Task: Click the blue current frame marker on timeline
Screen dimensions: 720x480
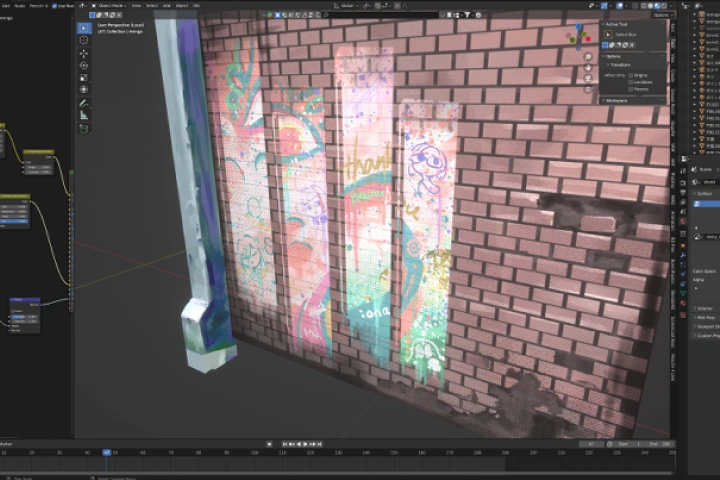Action: (106, 452)
